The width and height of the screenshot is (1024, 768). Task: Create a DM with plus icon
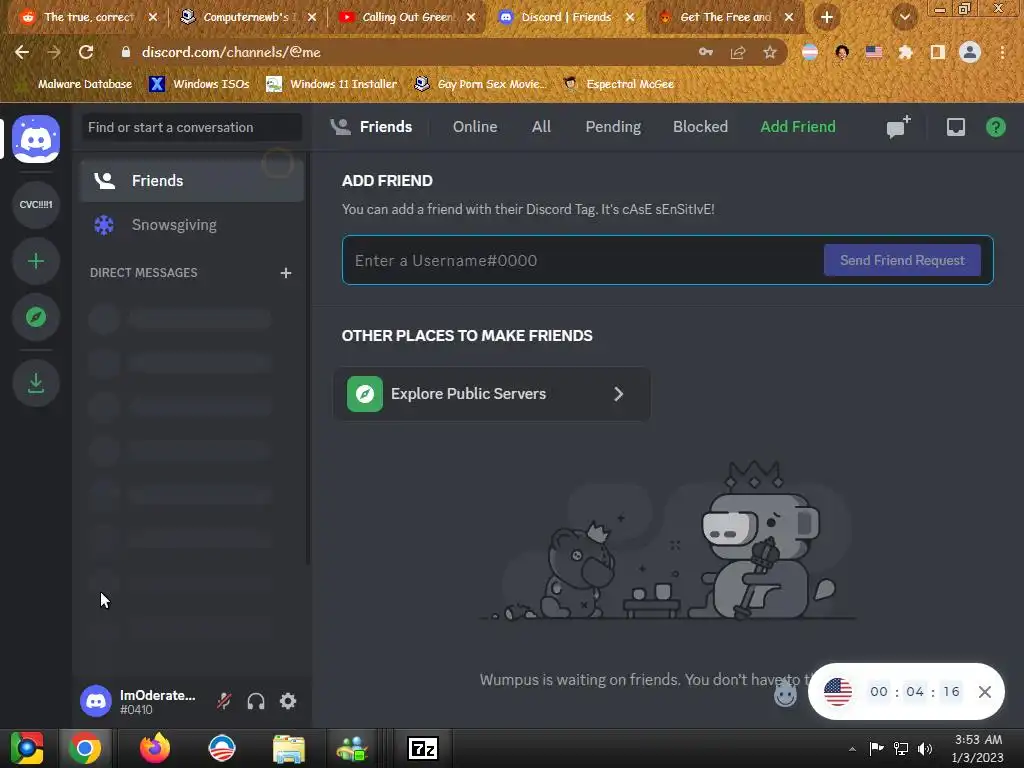point(285,273)
